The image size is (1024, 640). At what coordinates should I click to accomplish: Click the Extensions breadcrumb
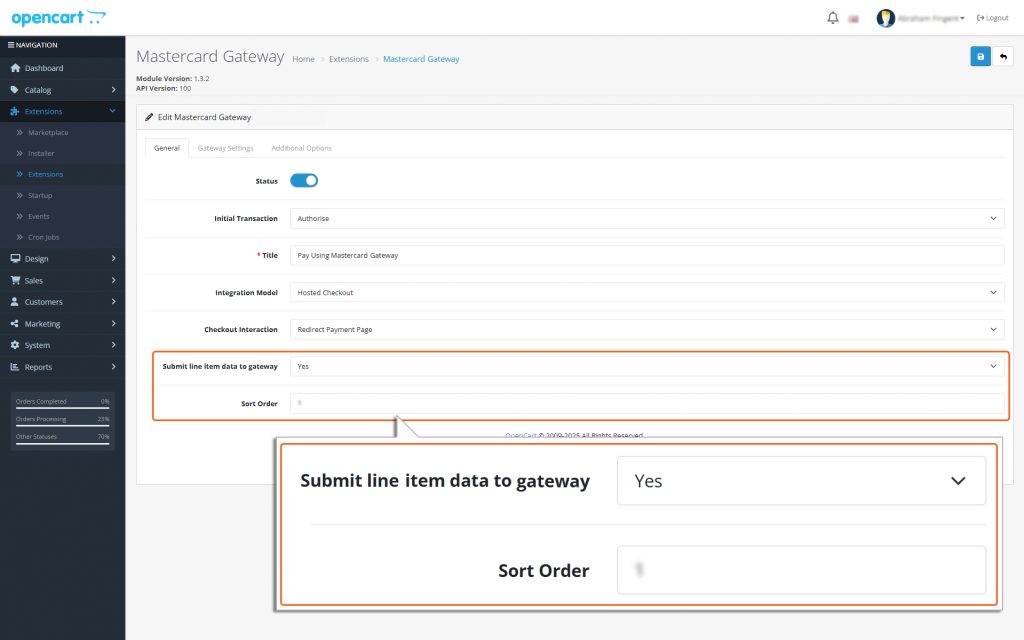(x=349, y=59)
